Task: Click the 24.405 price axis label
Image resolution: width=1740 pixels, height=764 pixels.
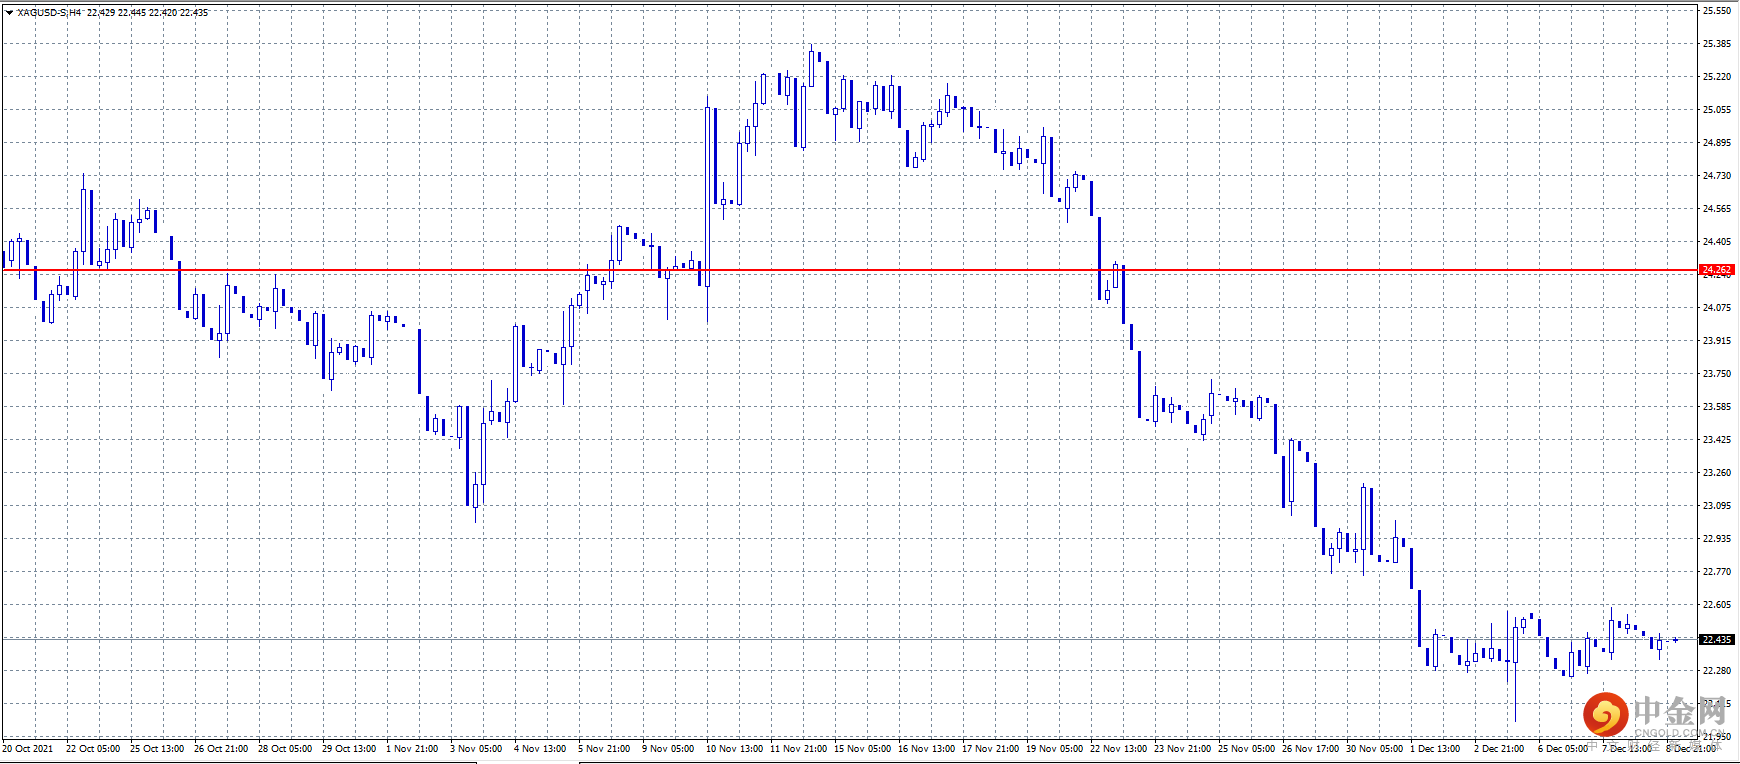Action: [1717, 242]
